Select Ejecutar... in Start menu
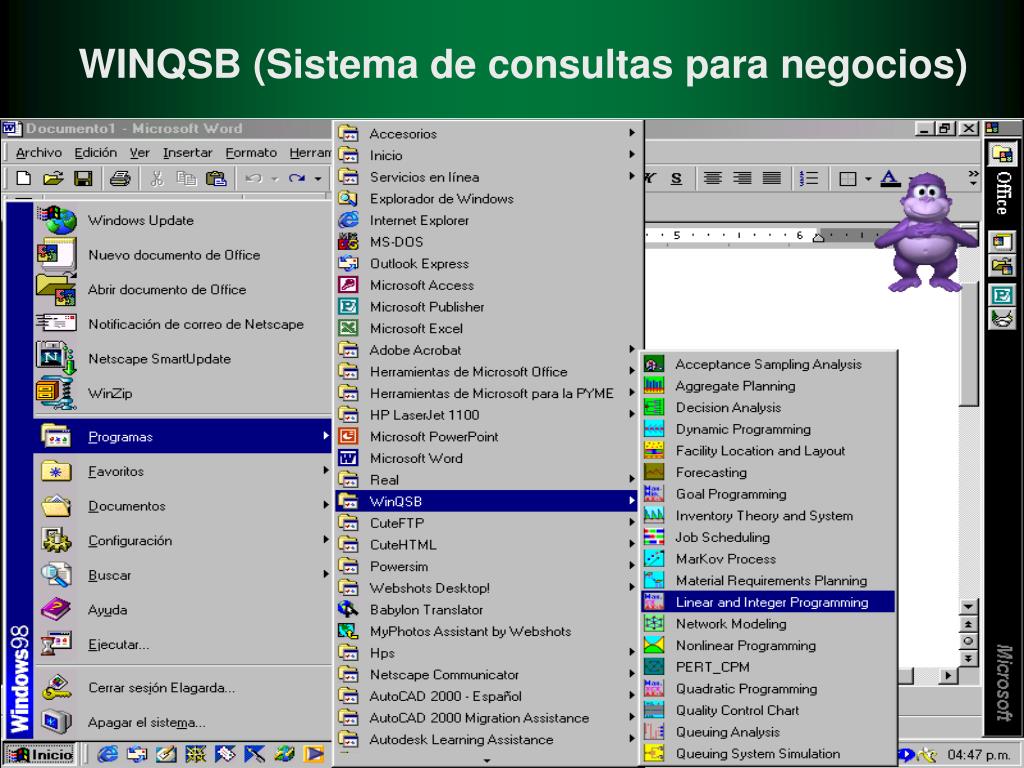 (183, 644)
